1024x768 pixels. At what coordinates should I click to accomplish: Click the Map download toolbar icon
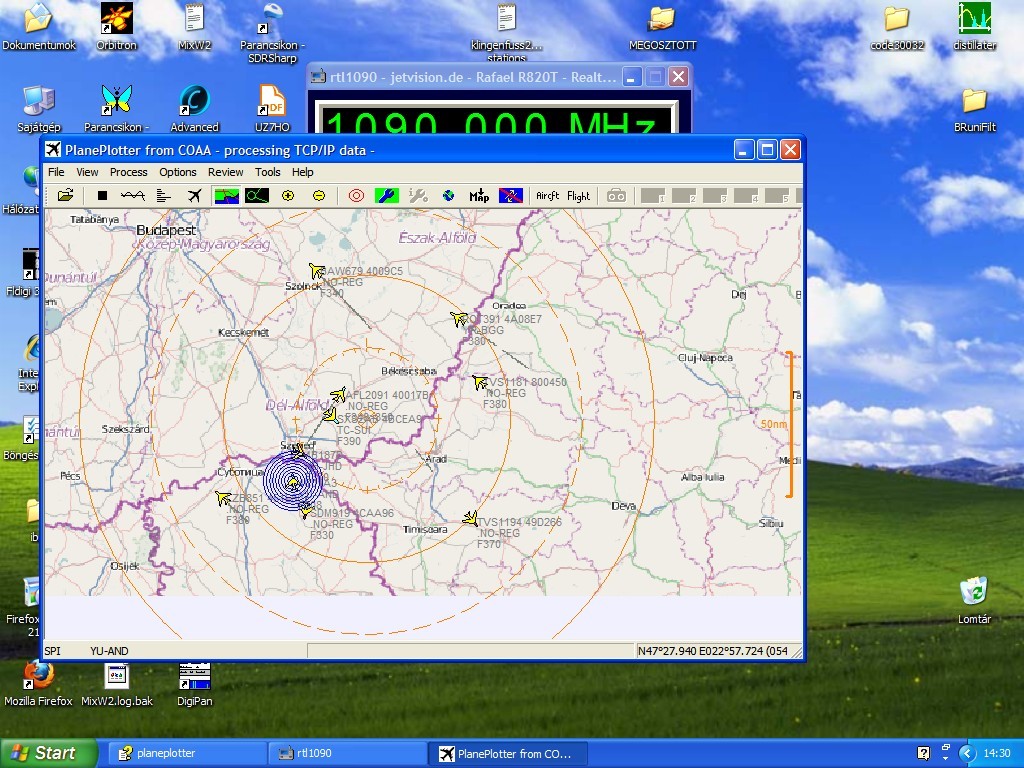(479, 195)
